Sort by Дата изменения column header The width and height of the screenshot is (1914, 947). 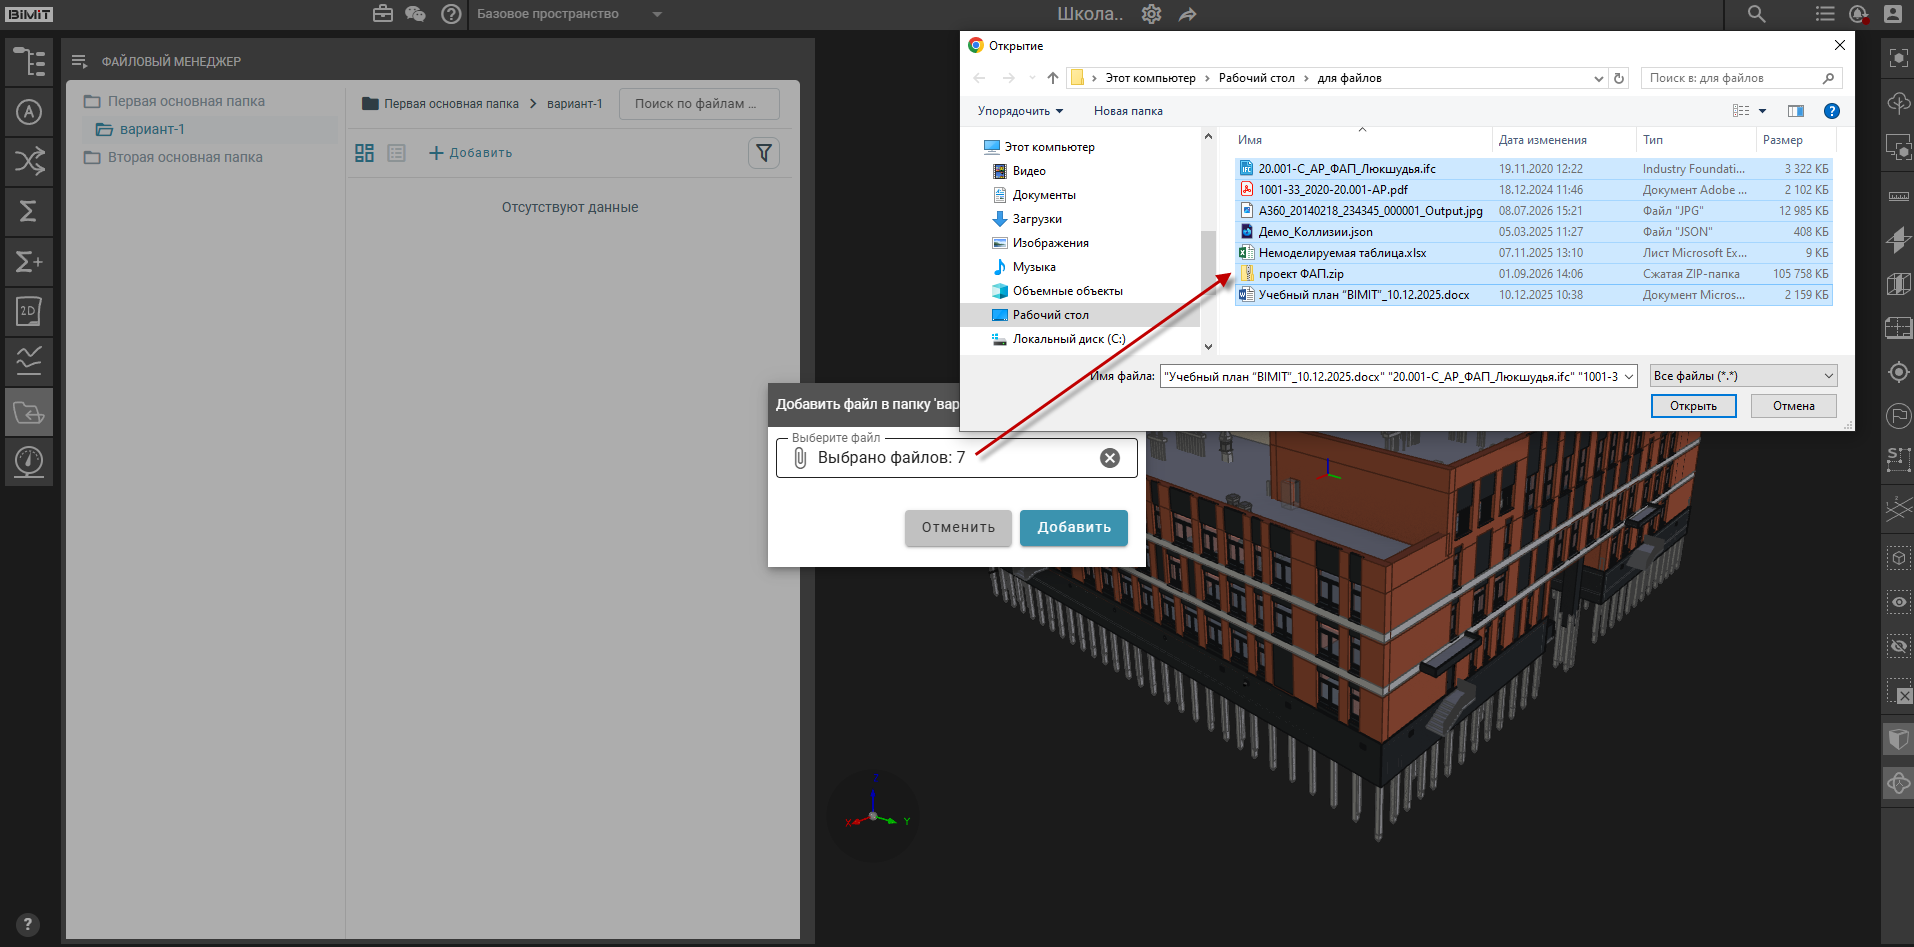(x=1542, y=140)
